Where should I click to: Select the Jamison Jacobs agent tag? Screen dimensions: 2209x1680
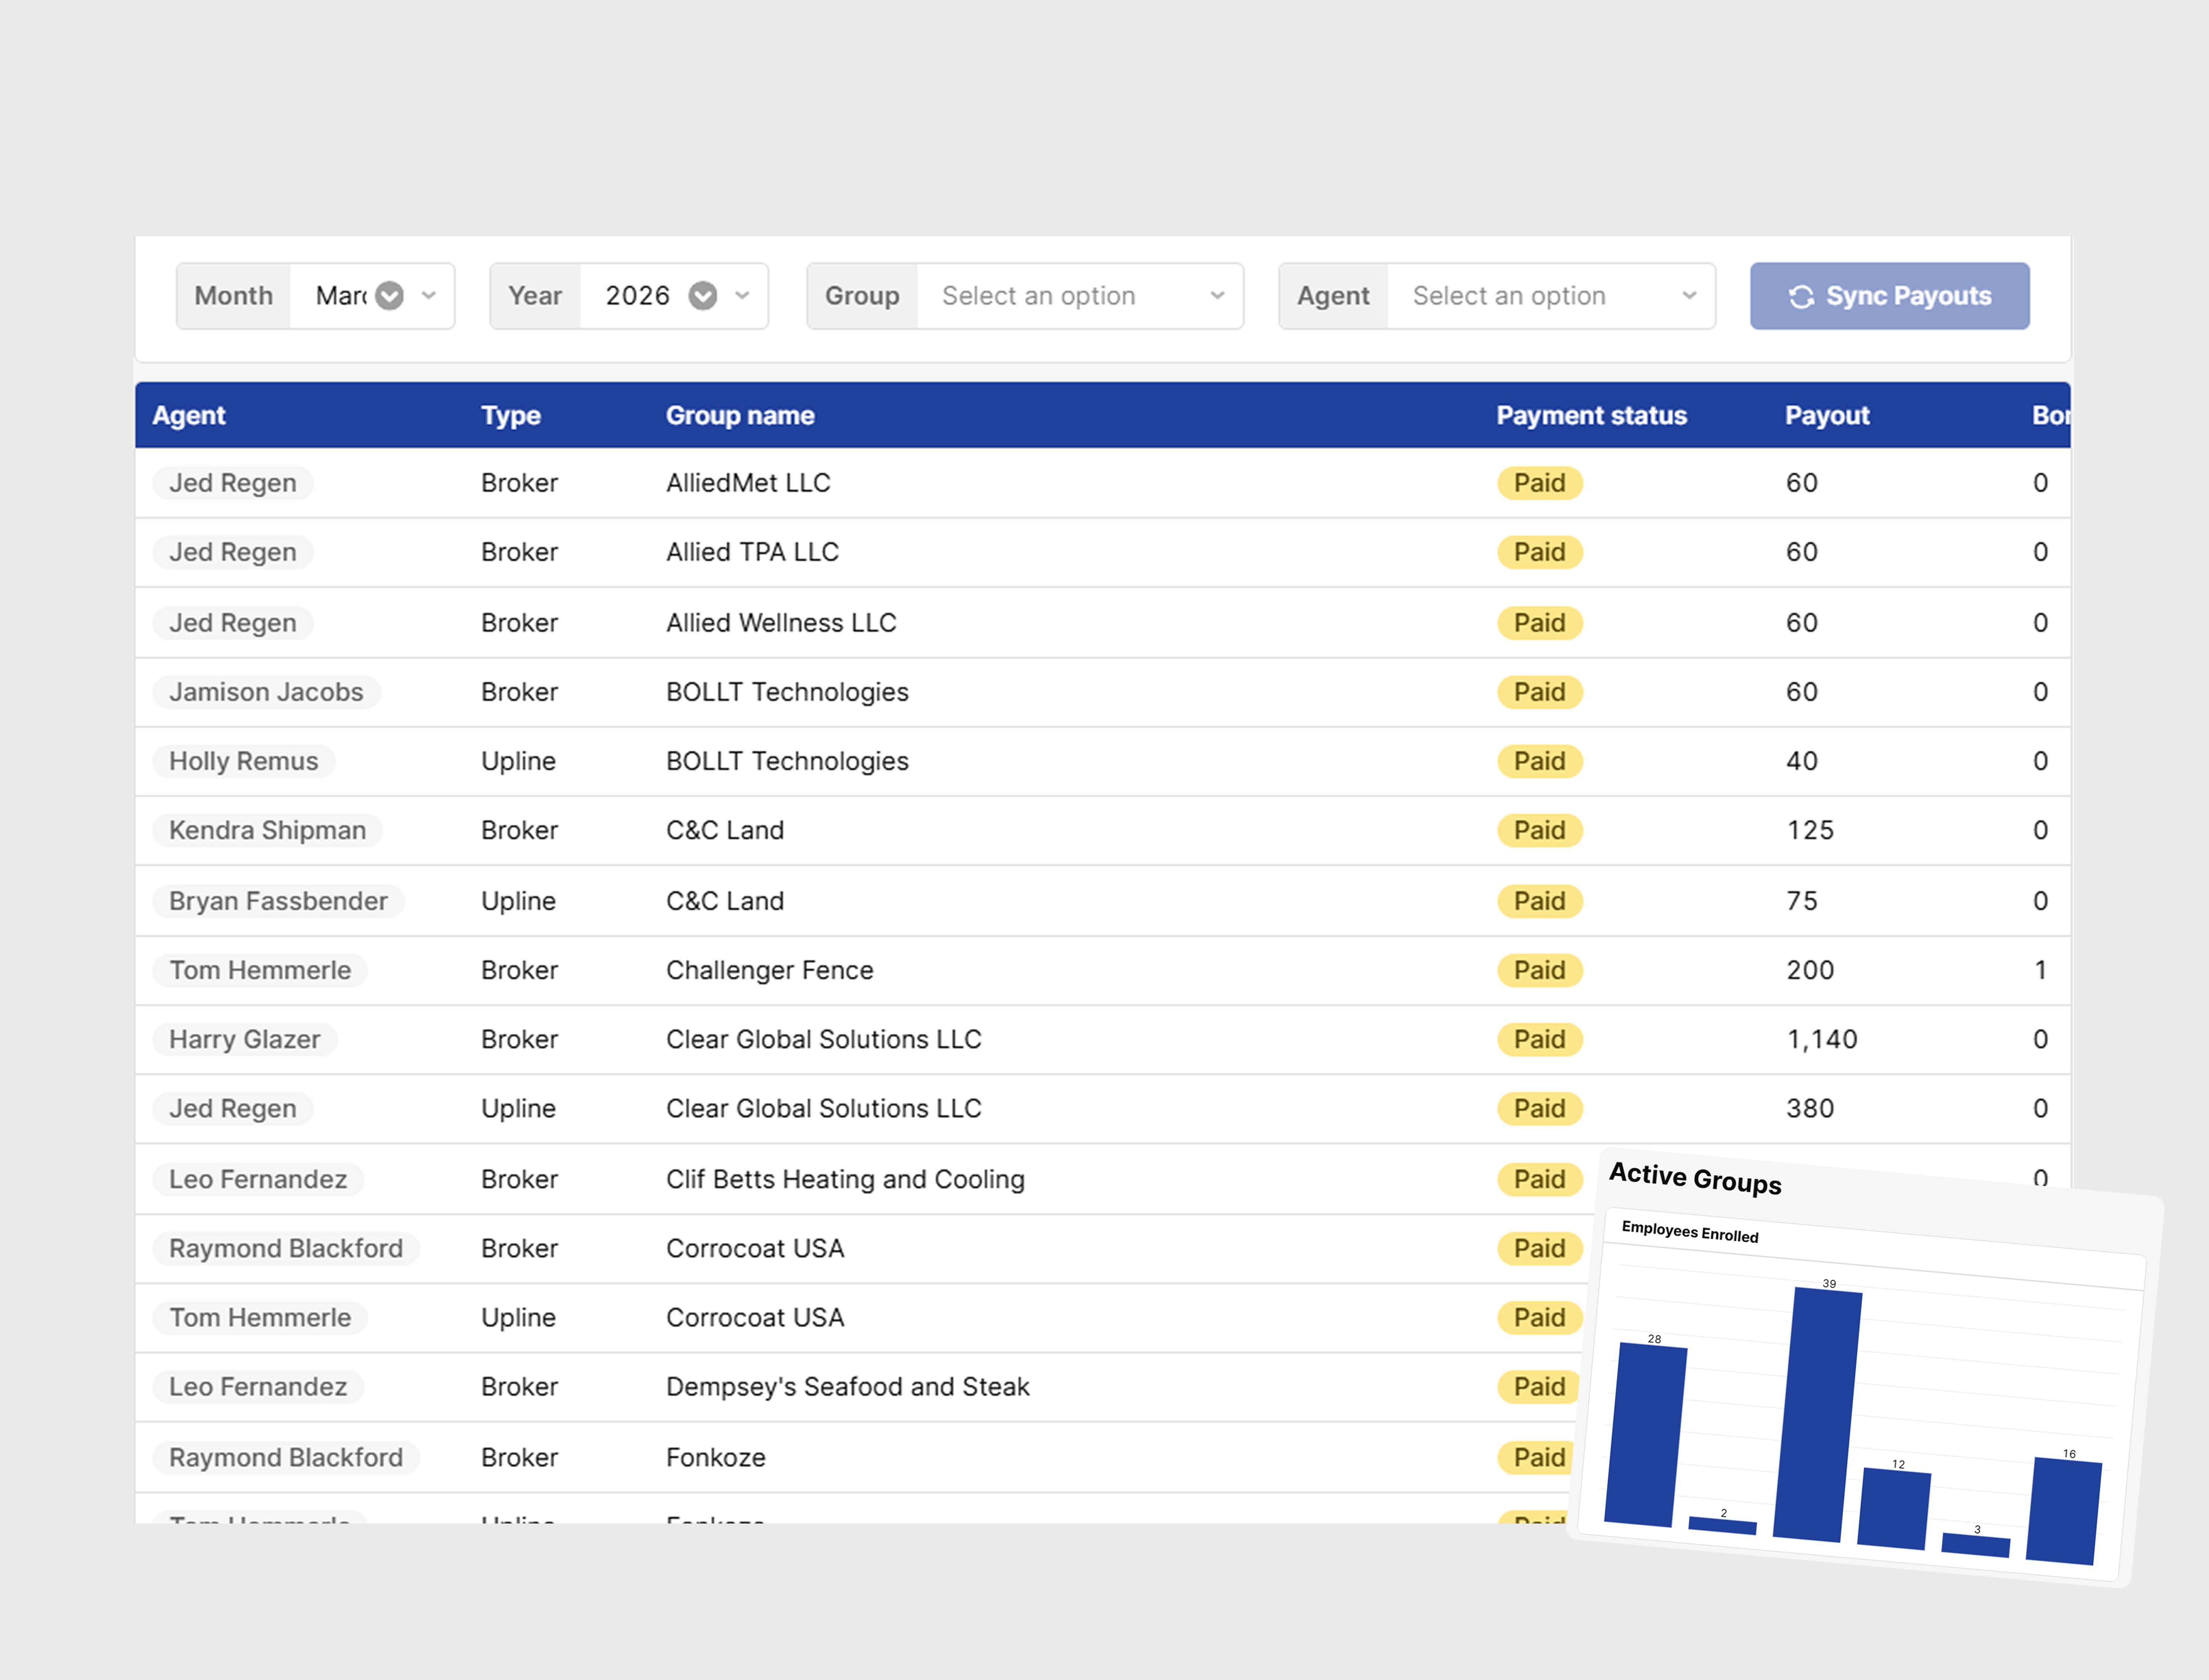266,692
